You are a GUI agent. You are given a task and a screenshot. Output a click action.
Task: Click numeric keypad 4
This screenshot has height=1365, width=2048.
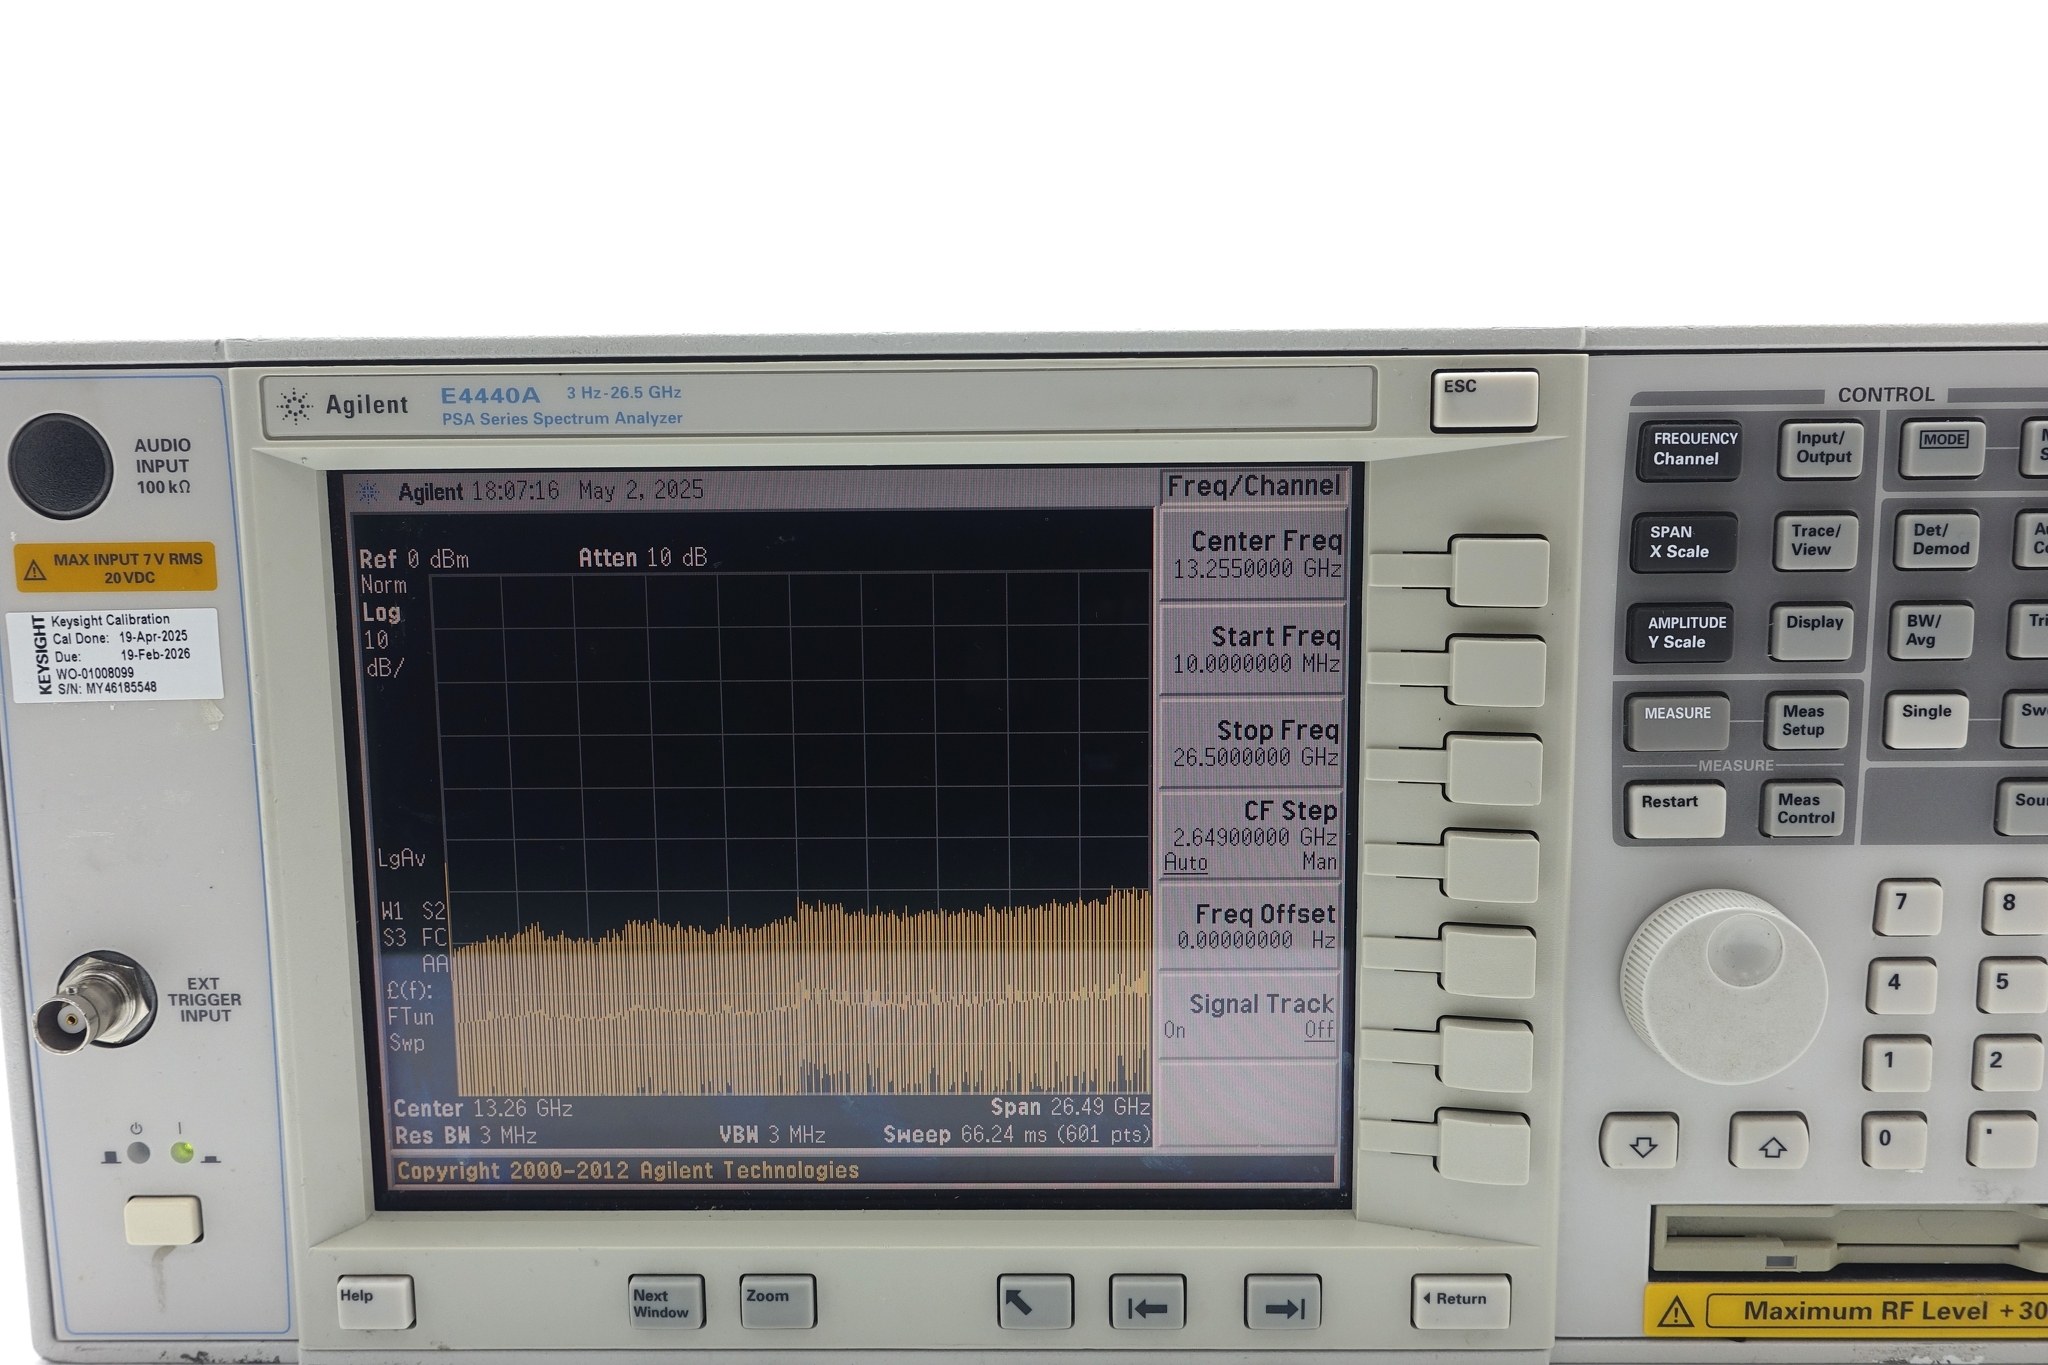pos(1902,986)
